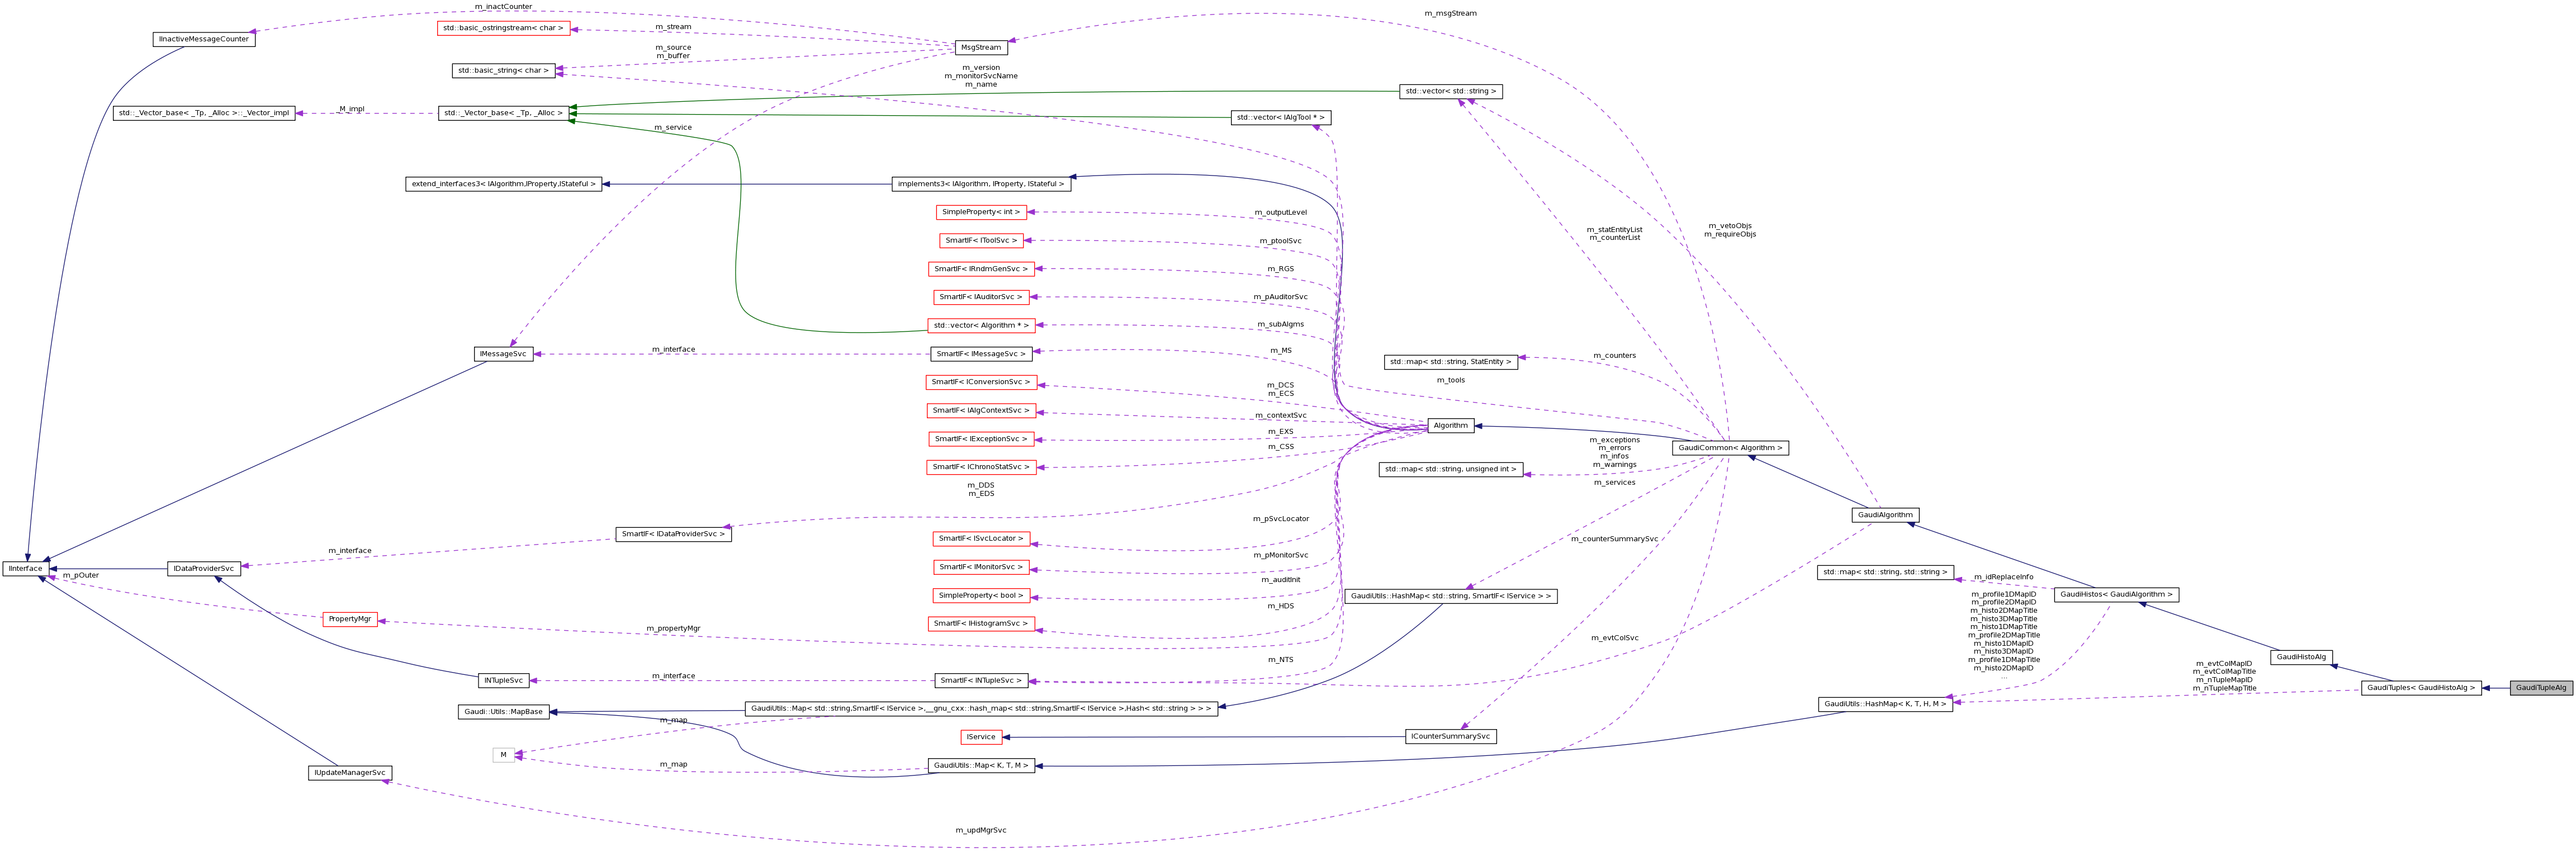Open the IInactiveMessageCounter node
This screenshot has width=2576, height=851.
[x=204, y=39]
